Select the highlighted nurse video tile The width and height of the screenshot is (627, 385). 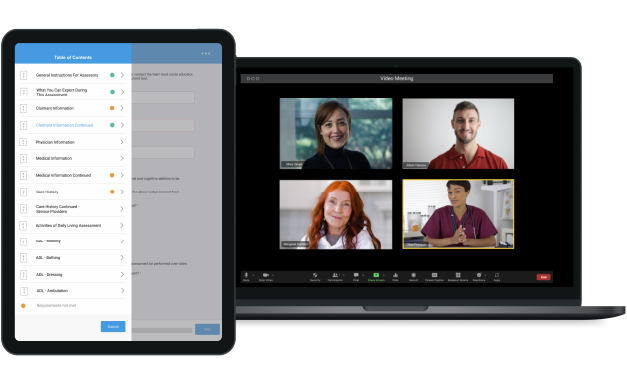[458, 214]
